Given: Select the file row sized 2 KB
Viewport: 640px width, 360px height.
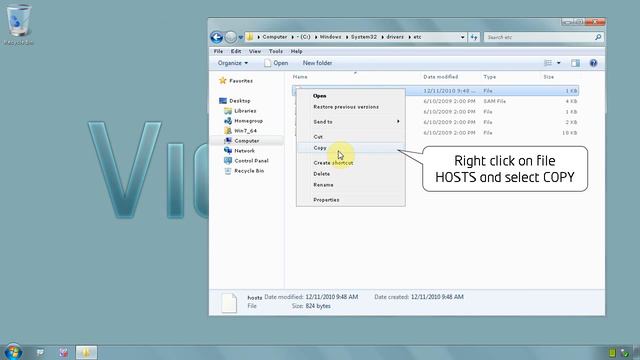Looking at the screenshot, I should click(x=436, y=122).
